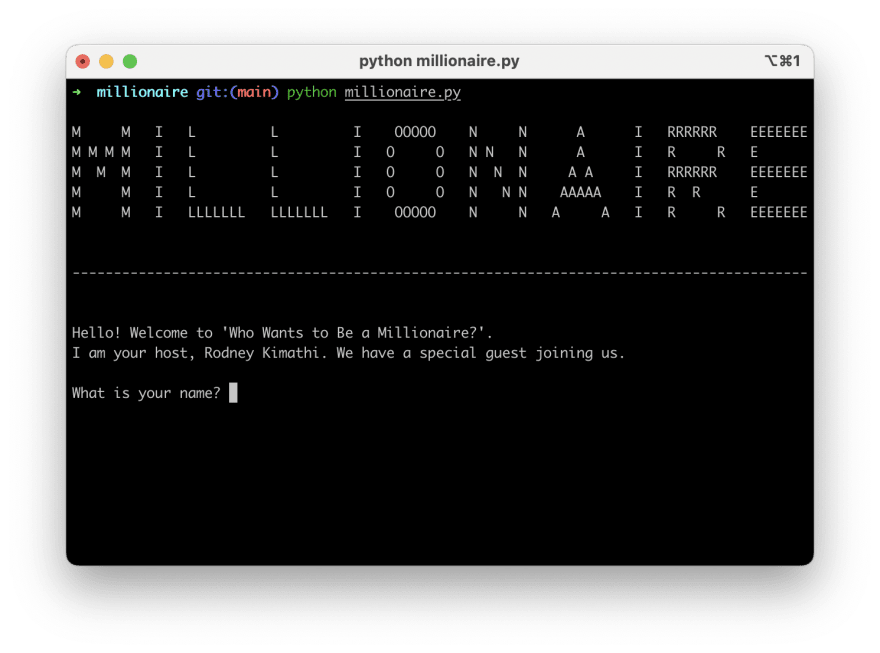
Task: Click the first 'LLLLLLL' in banner bottom row
Action: click(216, 213)
